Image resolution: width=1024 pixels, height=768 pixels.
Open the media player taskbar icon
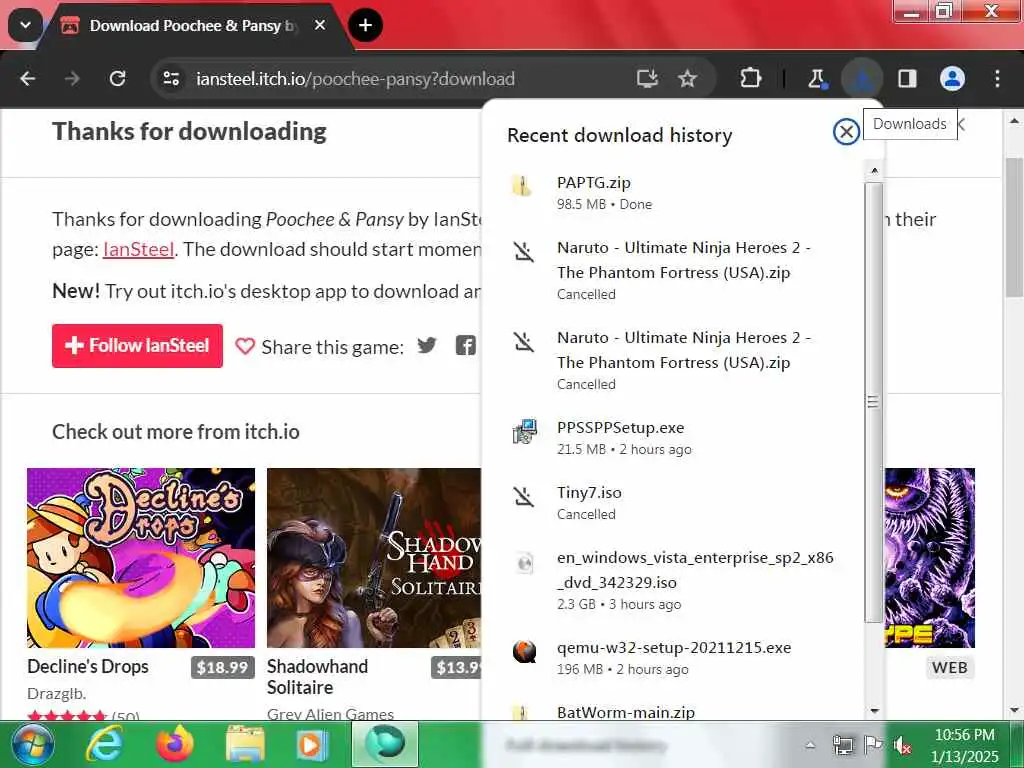coord(313,744)
